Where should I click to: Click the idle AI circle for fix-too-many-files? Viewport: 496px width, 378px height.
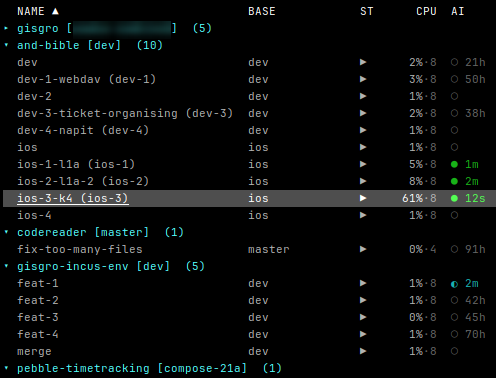tap(454, 249)
